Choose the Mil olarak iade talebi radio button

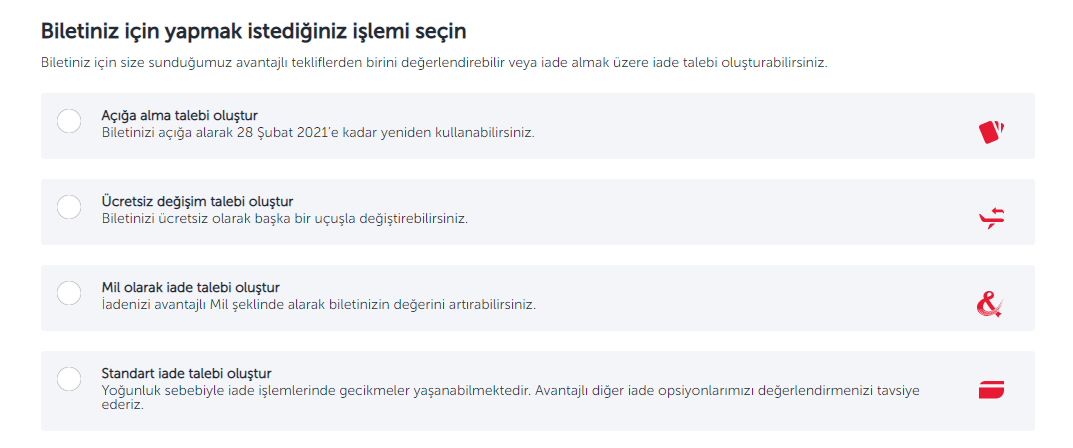click(69, 293)
